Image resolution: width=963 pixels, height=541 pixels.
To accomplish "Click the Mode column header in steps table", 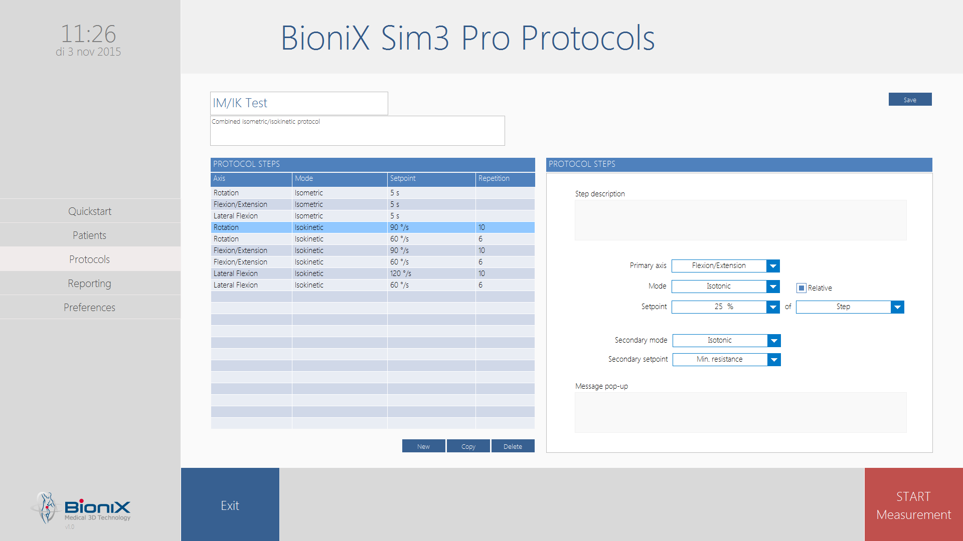I will point(340,179).
